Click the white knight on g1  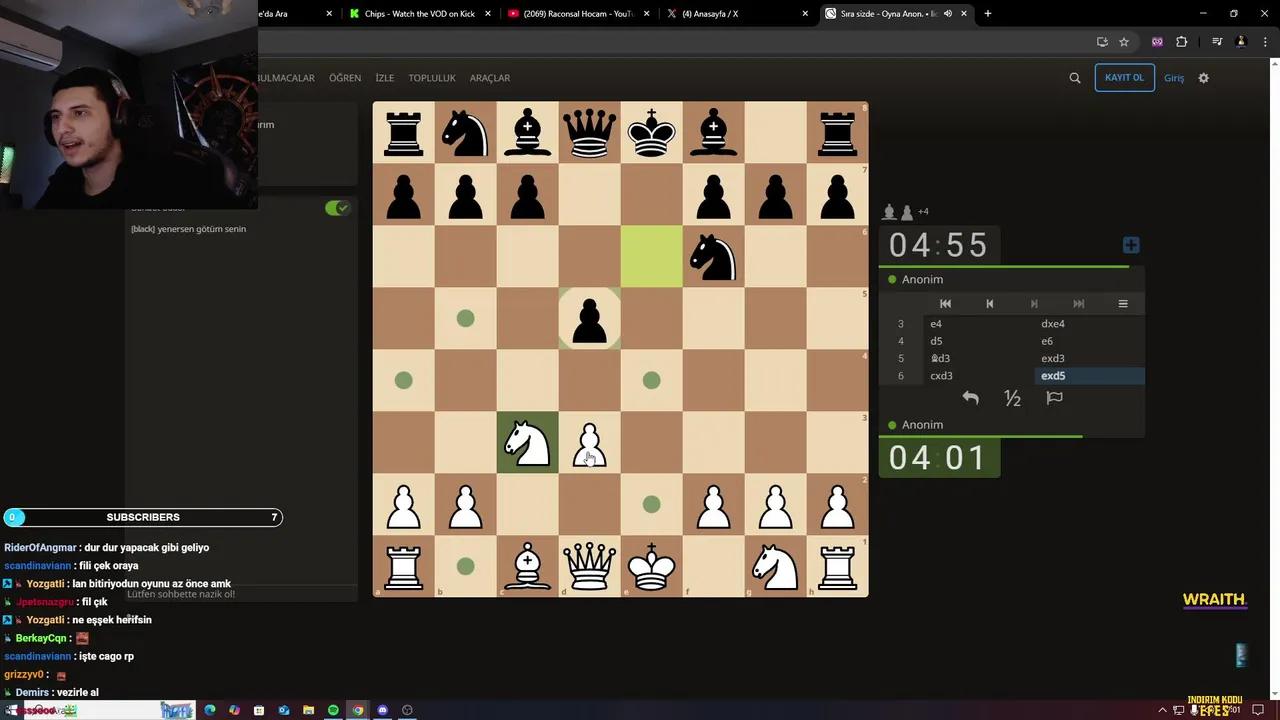775,566
